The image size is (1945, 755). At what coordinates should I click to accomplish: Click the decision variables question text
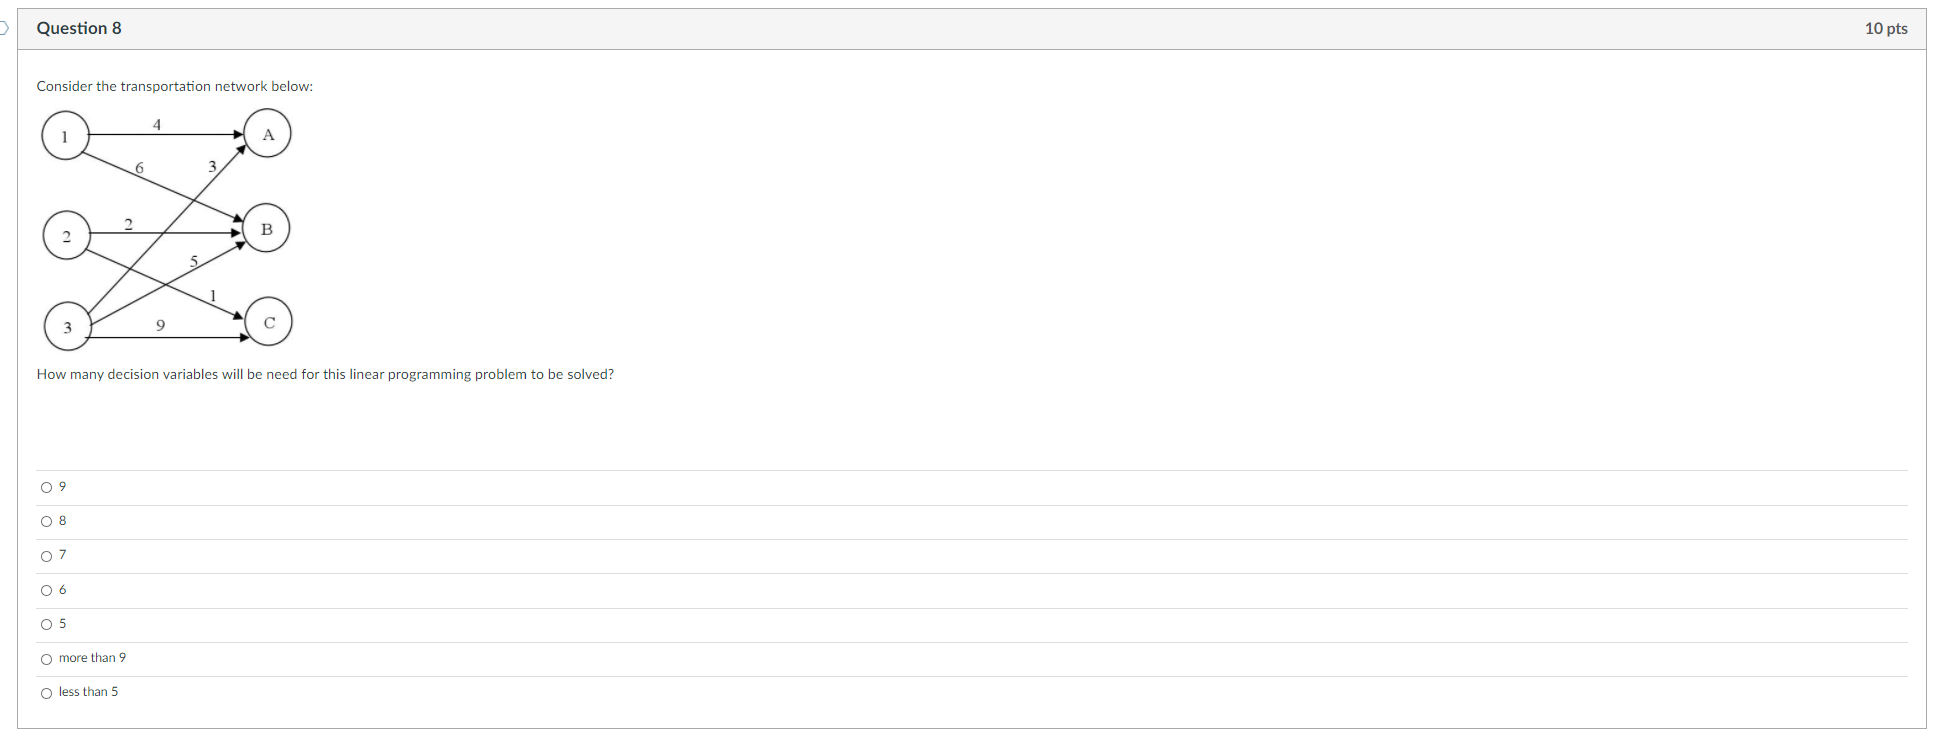[325, 374]
